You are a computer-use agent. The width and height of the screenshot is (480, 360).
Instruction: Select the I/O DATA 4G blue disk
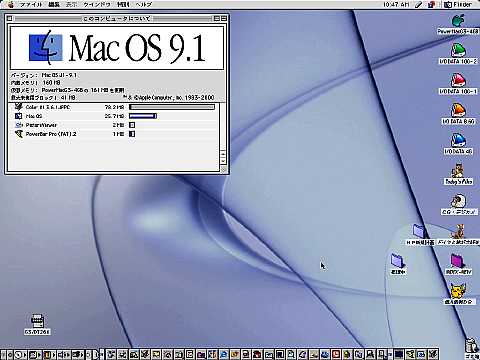point(458,140)
